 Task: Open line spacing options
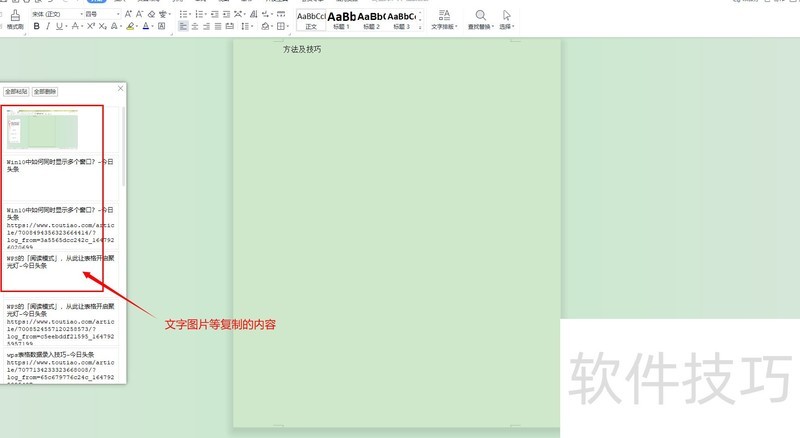pos(245,26)
